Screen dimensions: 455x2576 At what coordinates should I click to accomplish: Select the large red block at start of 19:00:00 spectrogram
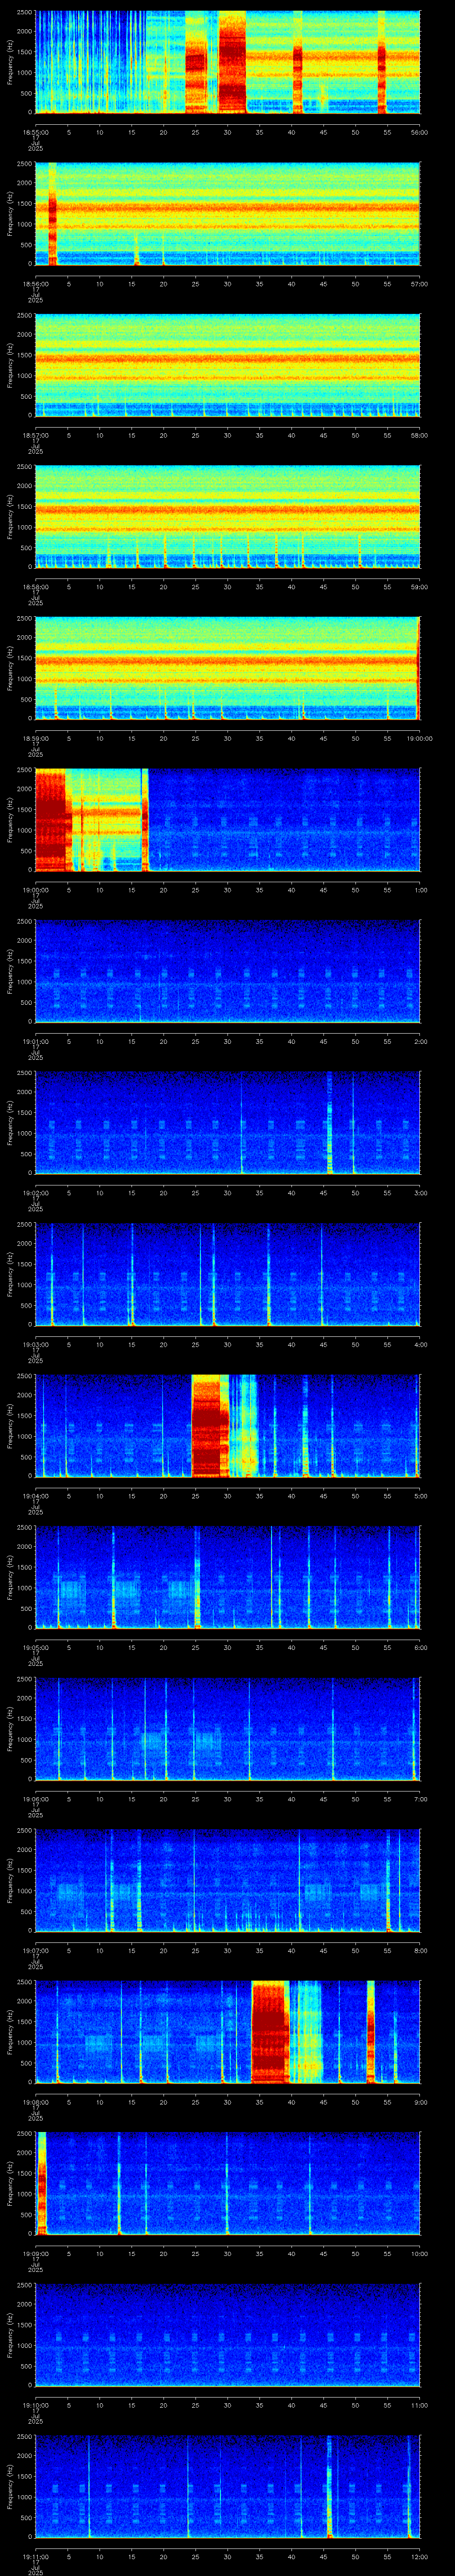[51, 820]
